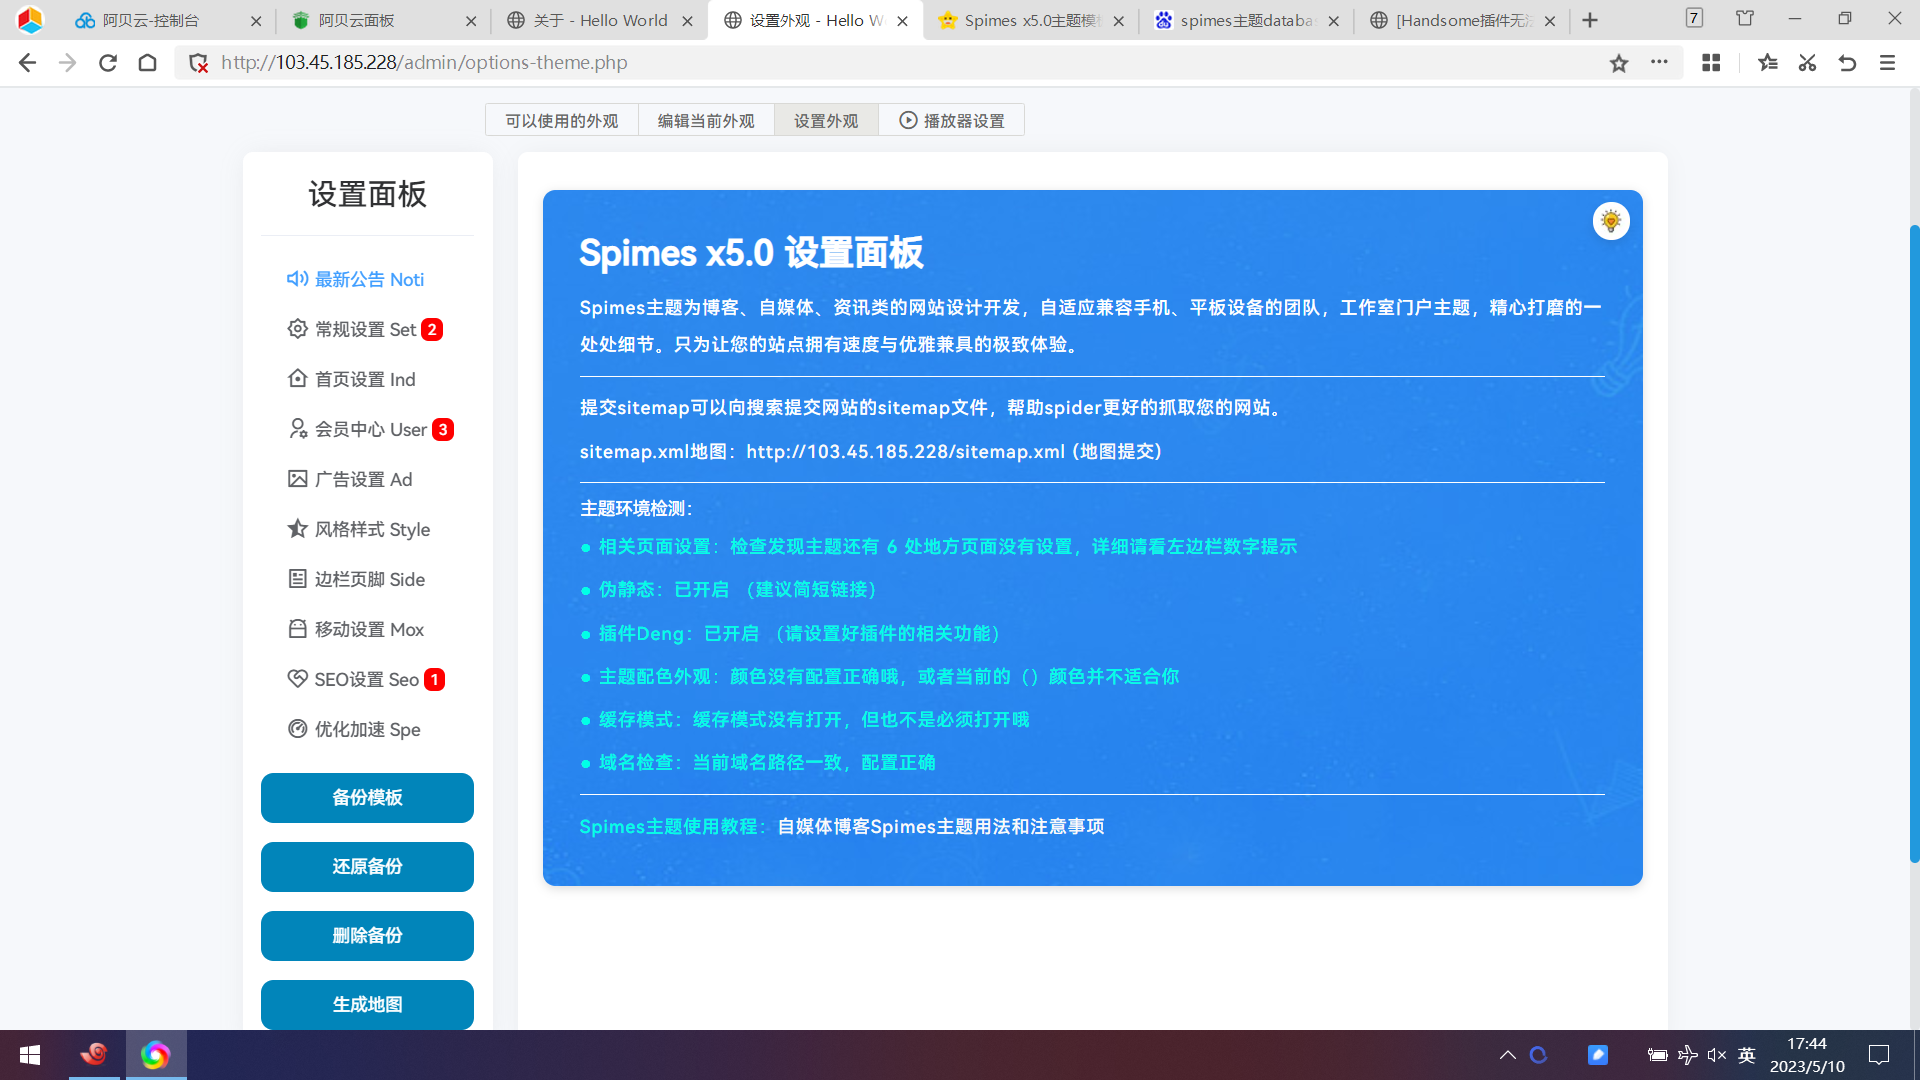Open 会员中心 User settings
The height and width of the screenshot is (1080, 1920).
pyautogui.click(x=370, y=429)
